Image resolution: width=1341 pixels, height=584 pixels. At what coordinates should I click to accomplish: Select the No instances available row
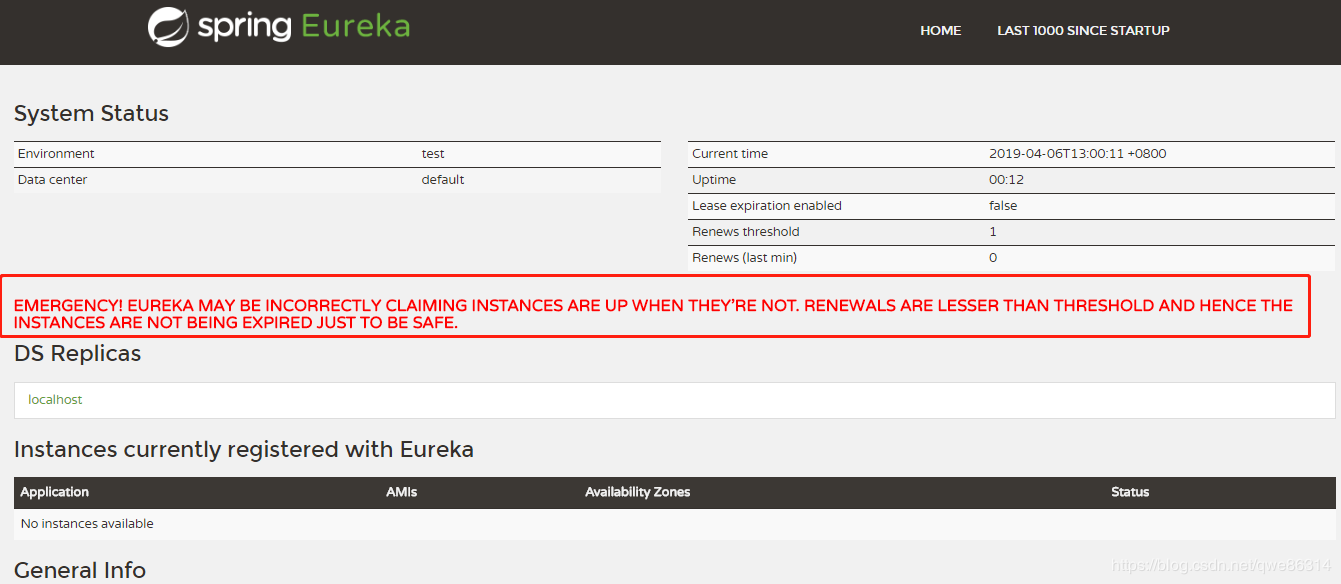86,523
